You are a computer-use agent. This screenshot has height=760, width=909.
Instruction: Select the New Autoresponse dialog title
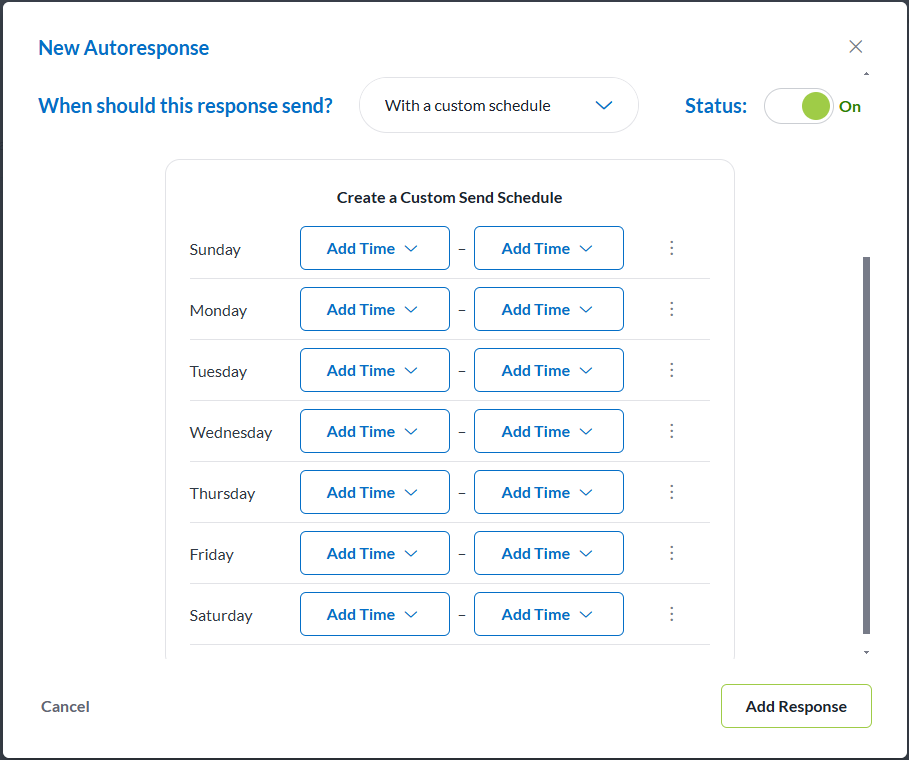(123, 47)
